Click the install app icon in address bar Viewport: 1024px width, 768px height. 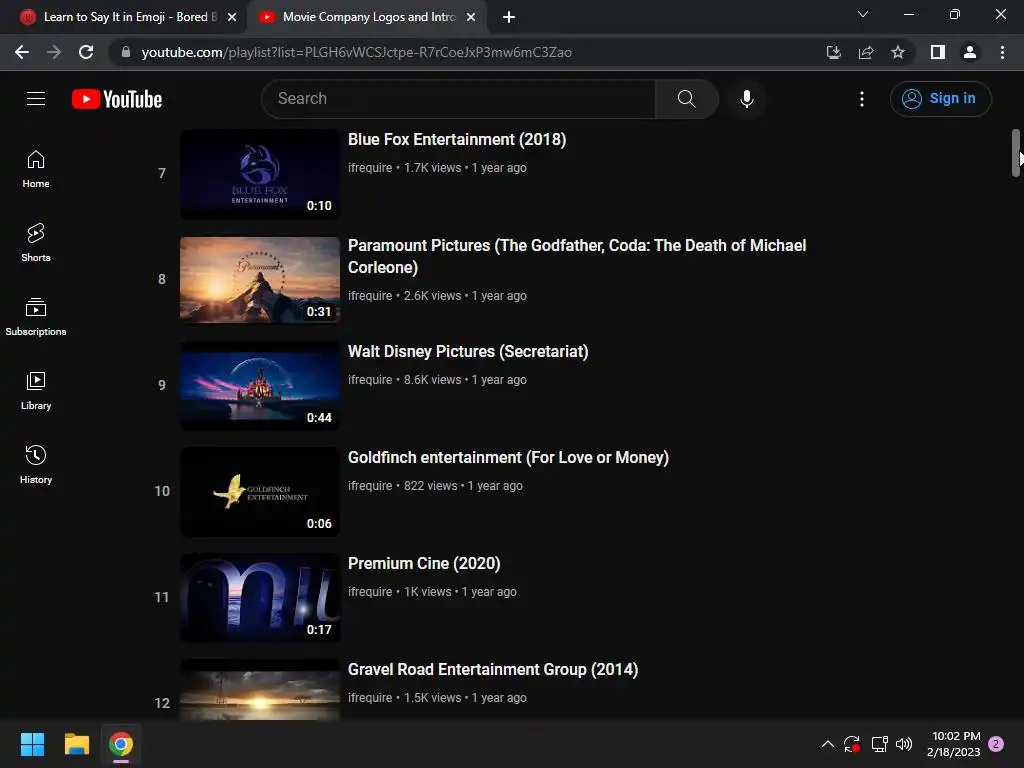[833, 52]
